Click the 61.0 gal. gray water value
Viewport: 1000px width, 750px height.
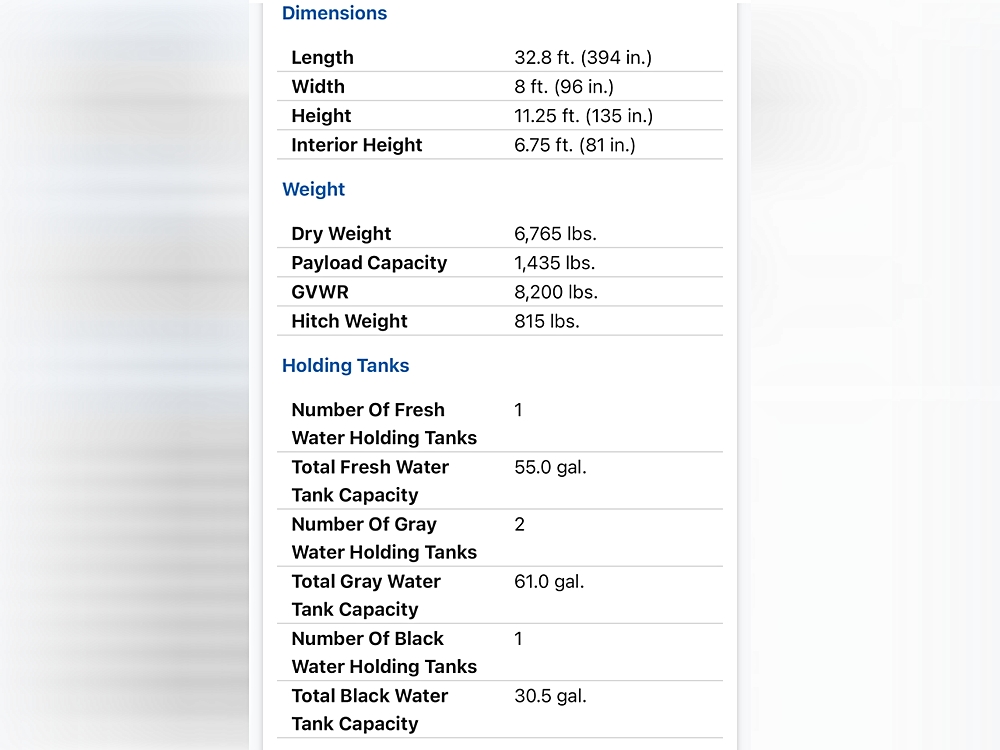coord(549,581)
